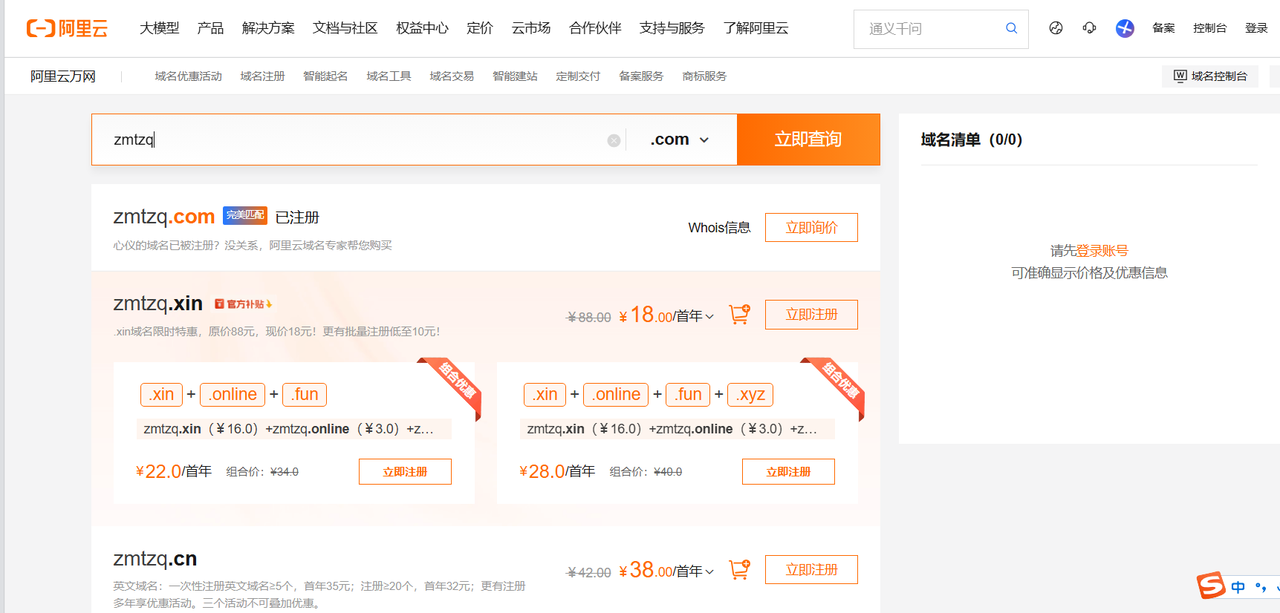Go to 备案服务 tab

click(x=641, y=76)
